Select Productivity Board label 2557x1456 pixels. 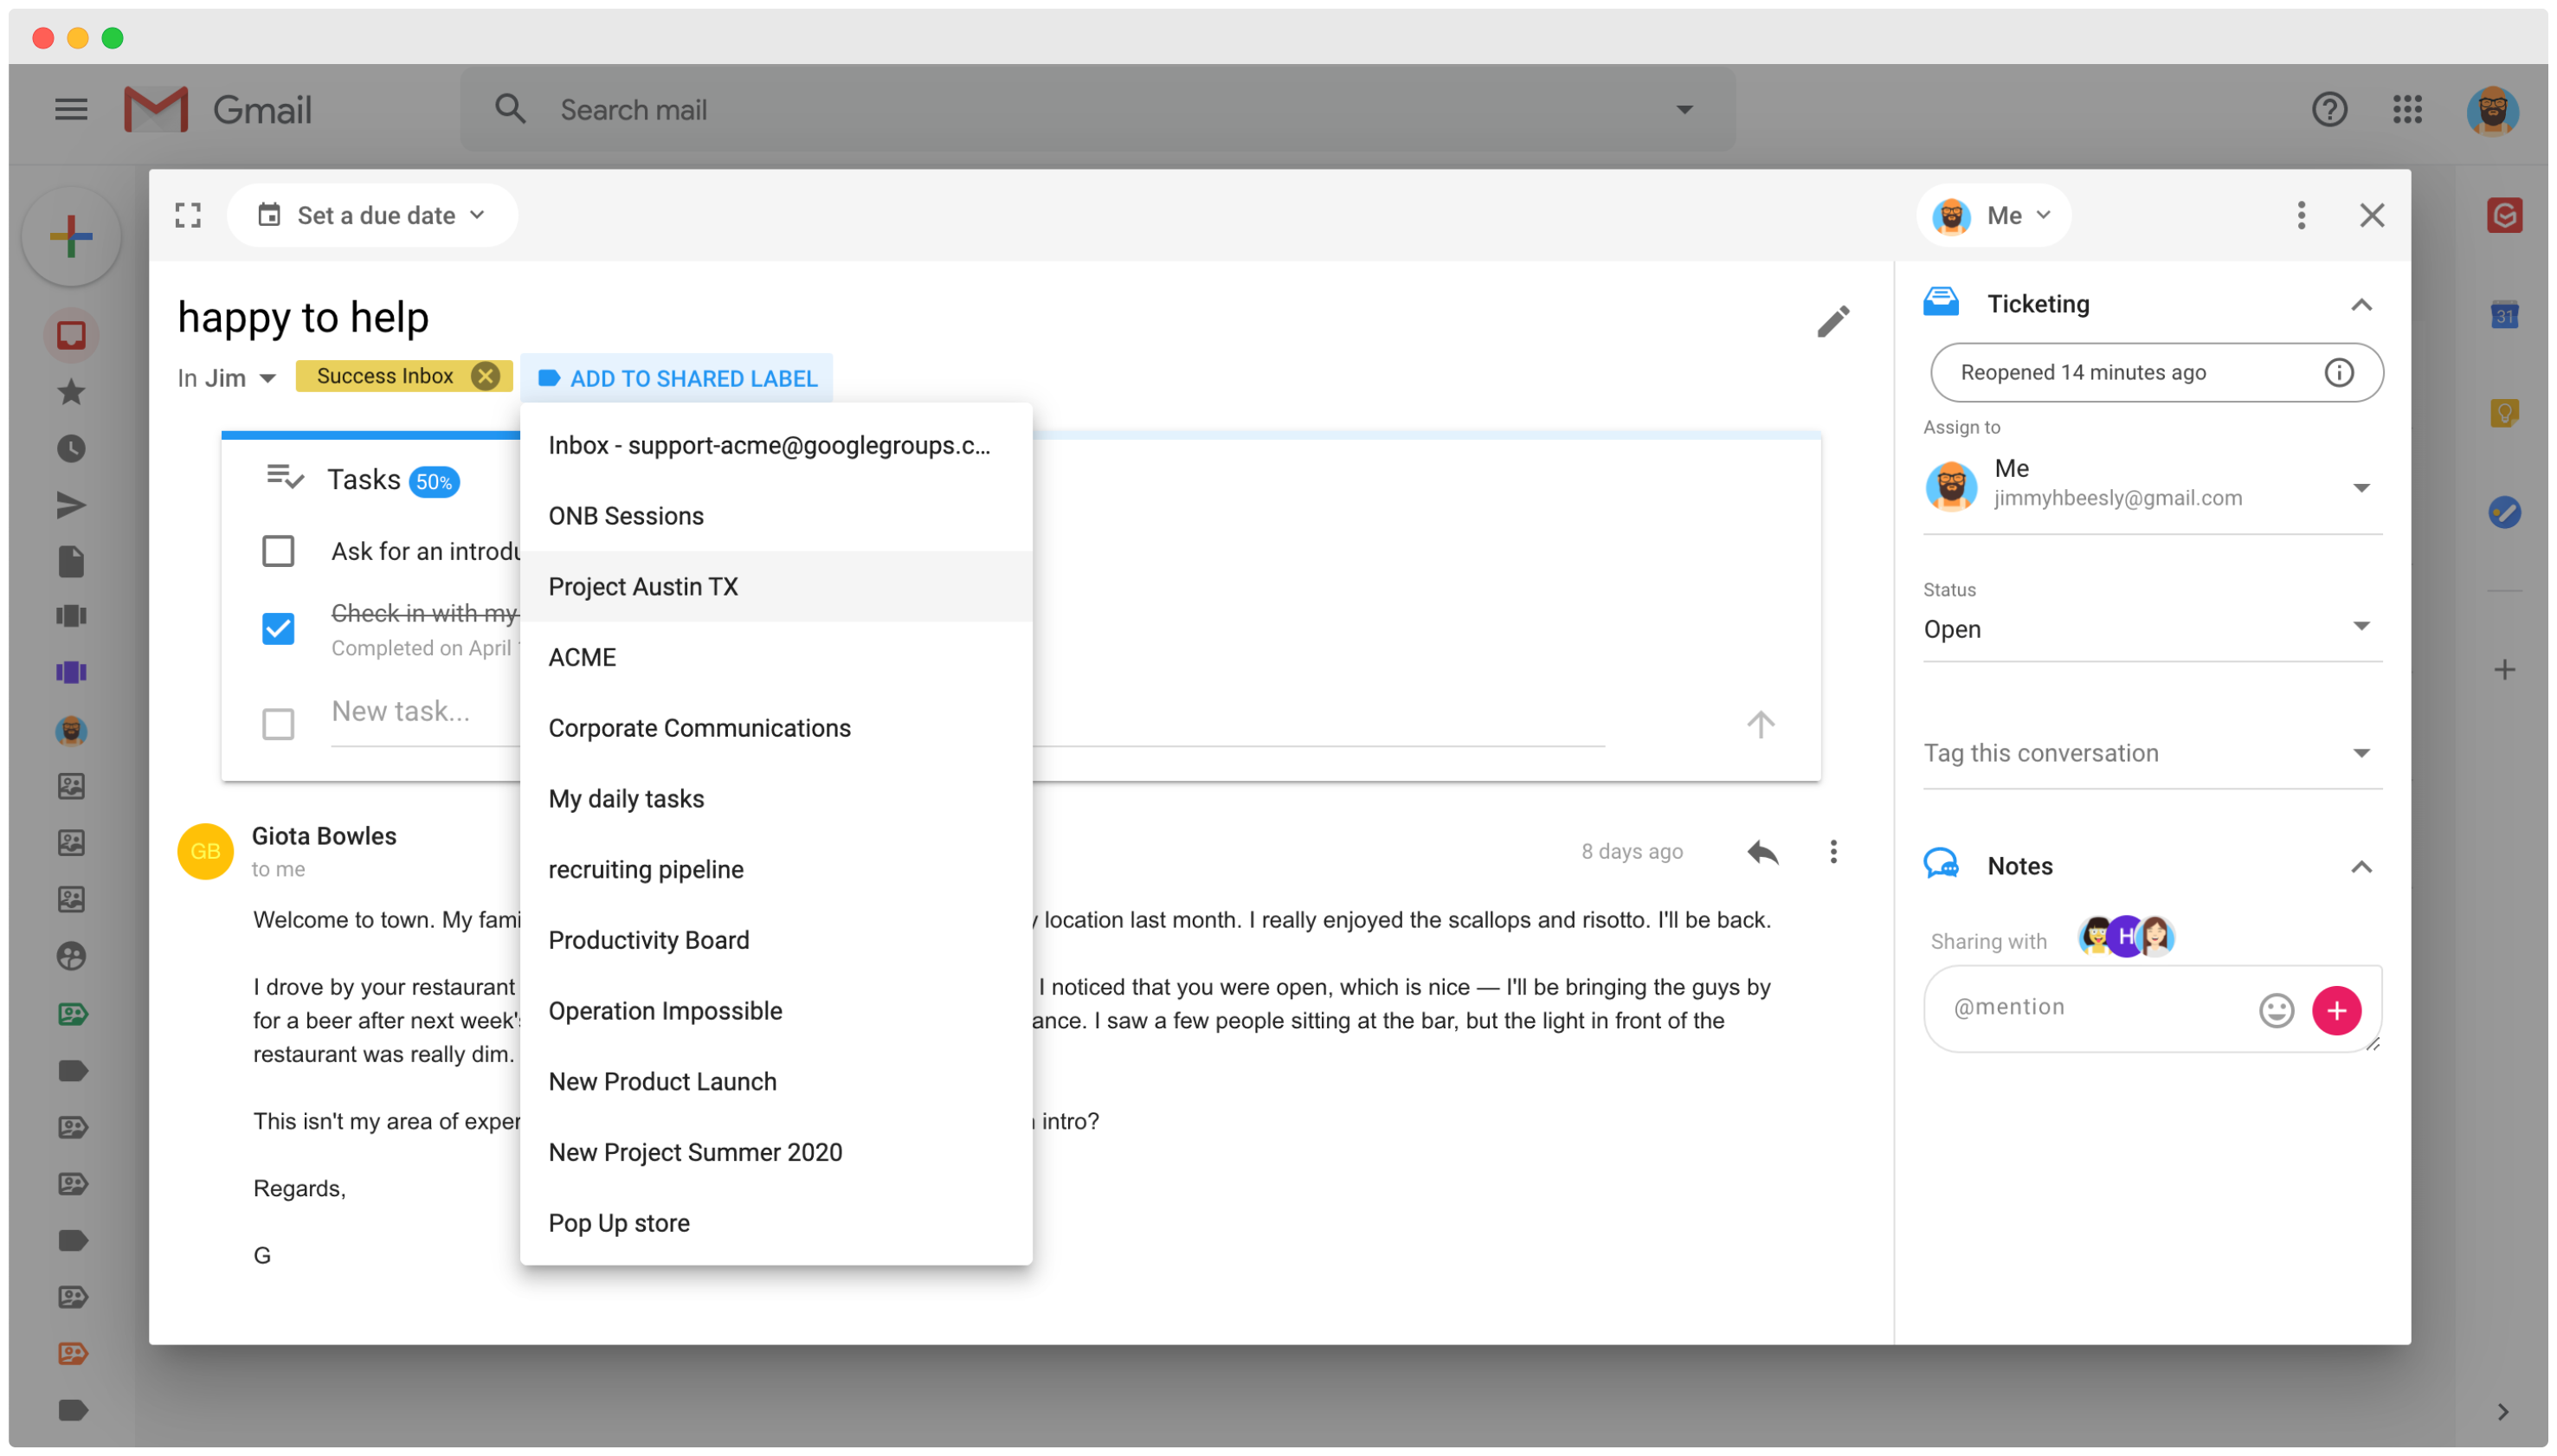[x=775, y=940]
